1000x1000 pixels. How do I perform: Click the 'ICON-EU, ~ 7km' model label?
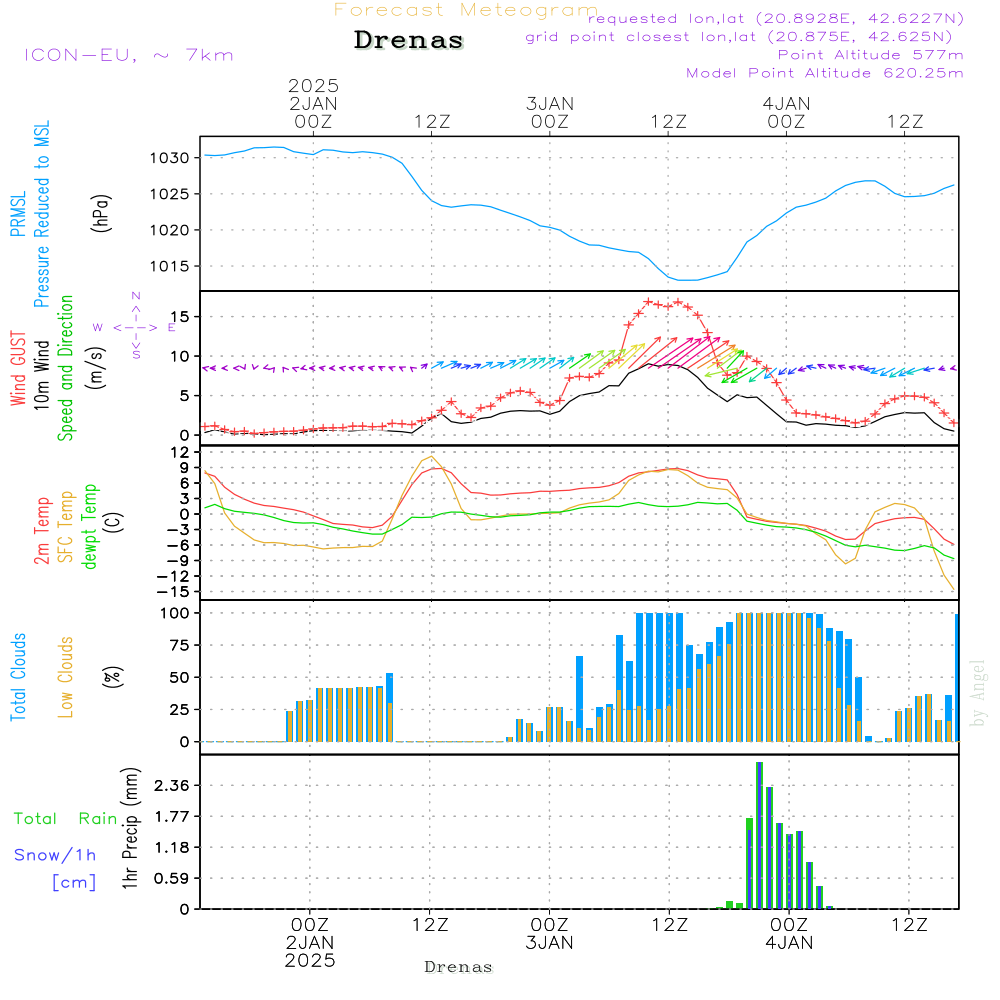pos(129,55)
